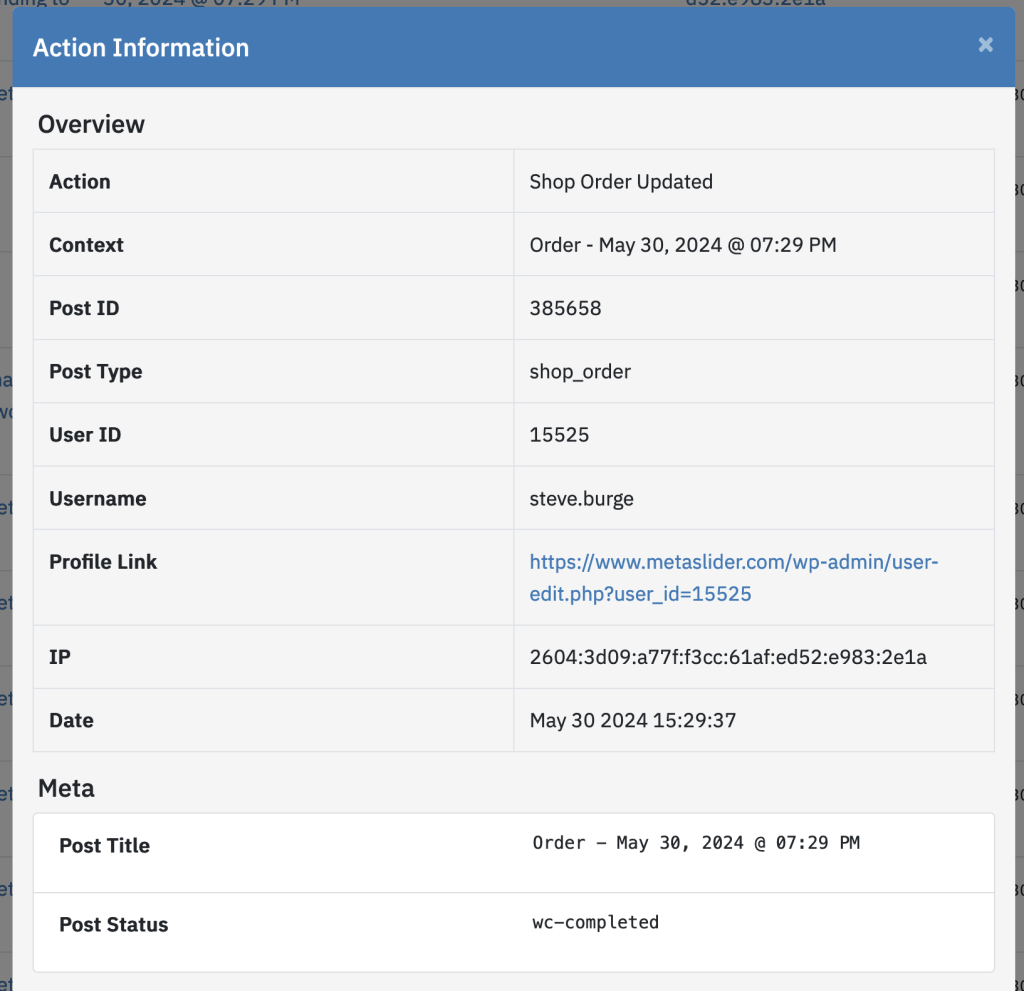Select the shop_order Post Type value

tap(580, 371)
